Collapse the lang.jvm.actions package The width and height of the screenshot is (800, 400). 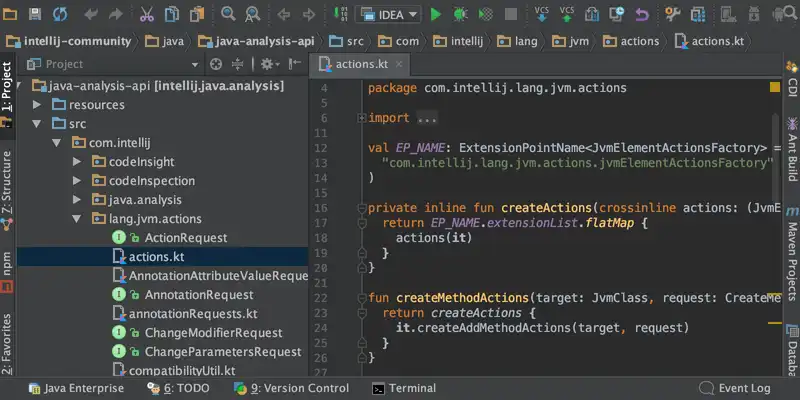click(77, 219)
